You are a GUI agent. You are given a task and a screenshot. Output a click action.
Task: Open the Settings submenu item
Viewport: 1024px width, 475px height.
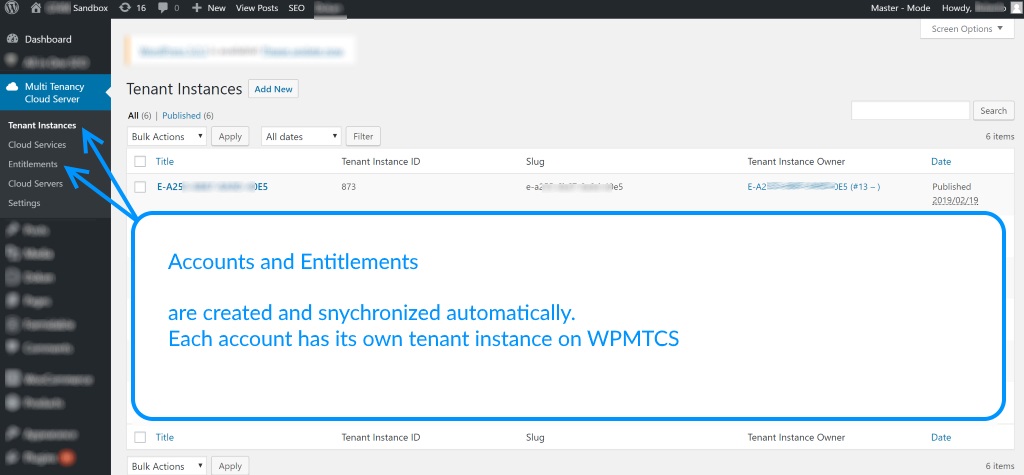coord(24,203)
